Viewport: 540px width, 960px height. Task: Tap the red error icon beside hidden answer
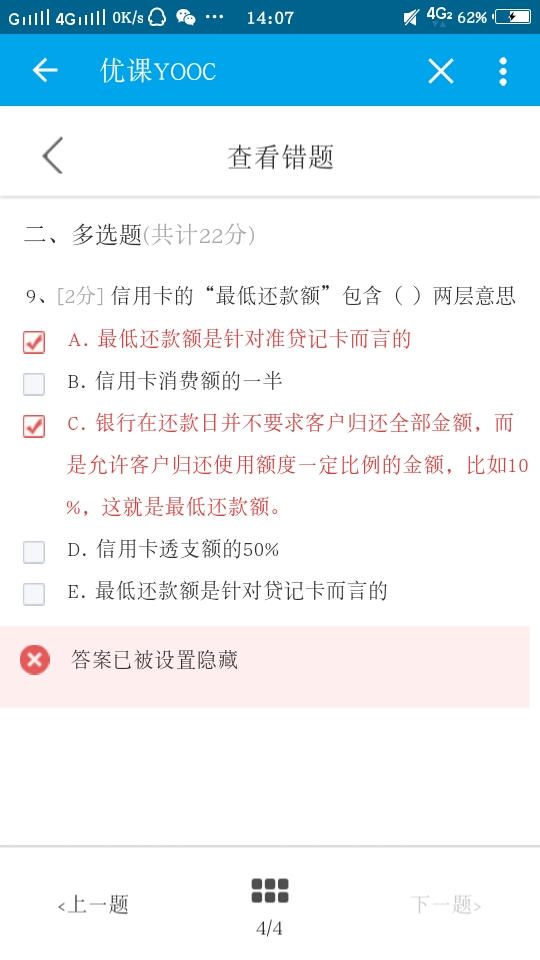coord(35,660)
